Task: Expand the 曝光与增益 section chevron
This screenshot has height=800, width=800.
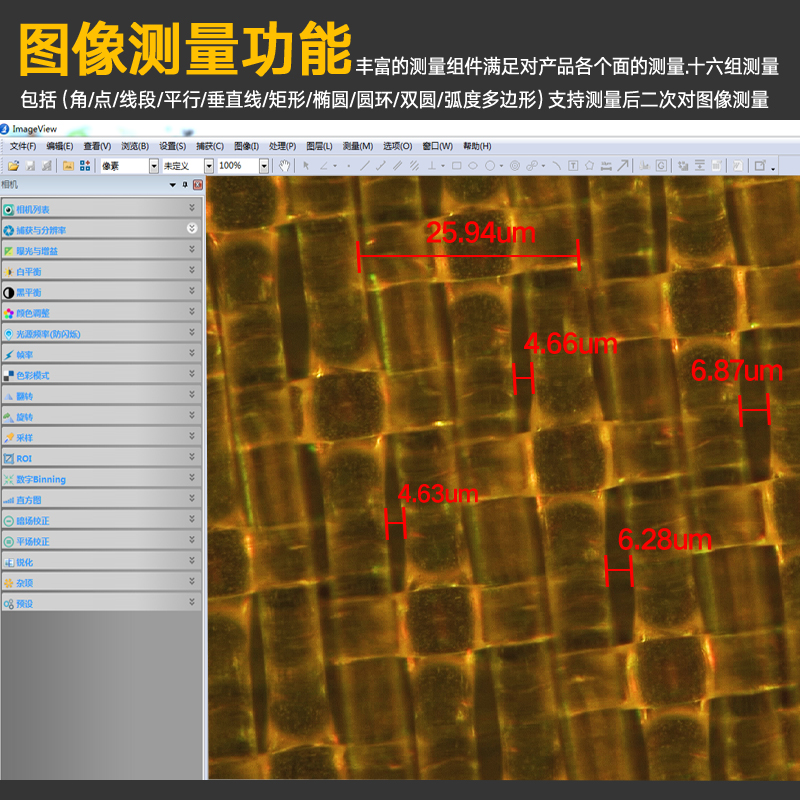Action: (192, 249)
